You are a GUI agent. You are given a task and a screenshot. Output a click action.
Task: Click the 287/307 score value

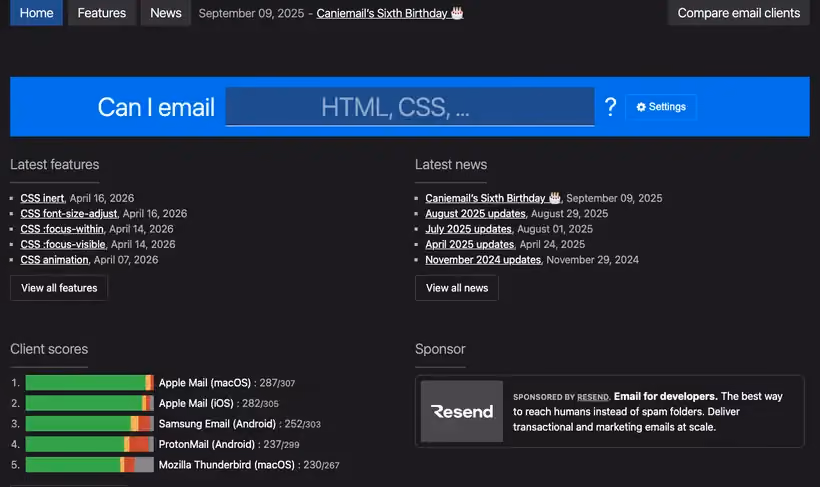click(277, 383)
